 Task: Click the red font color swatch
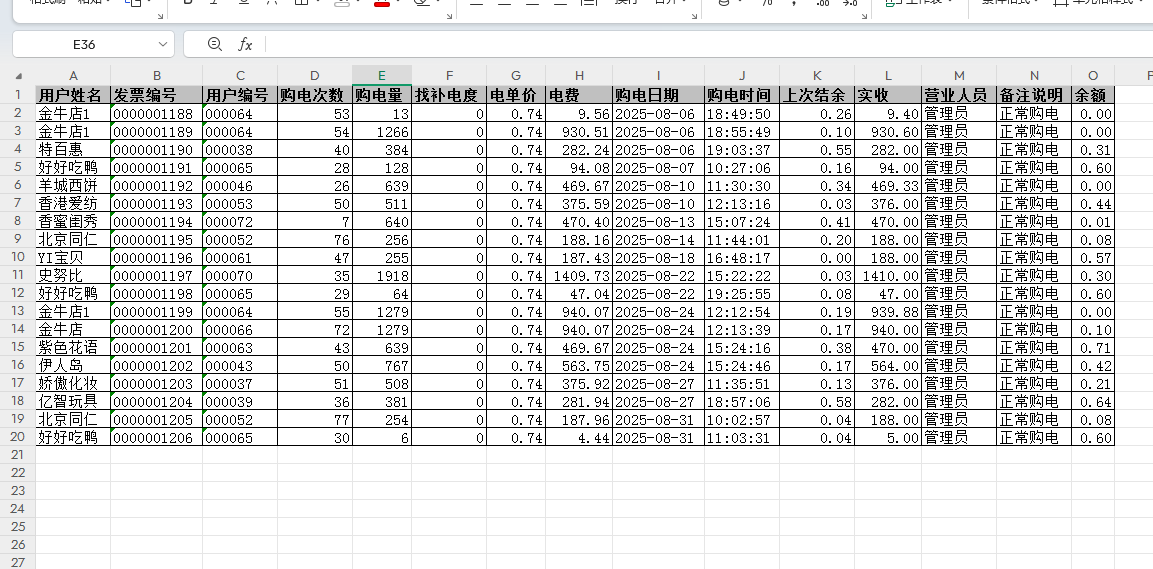(x=380, y=4)
